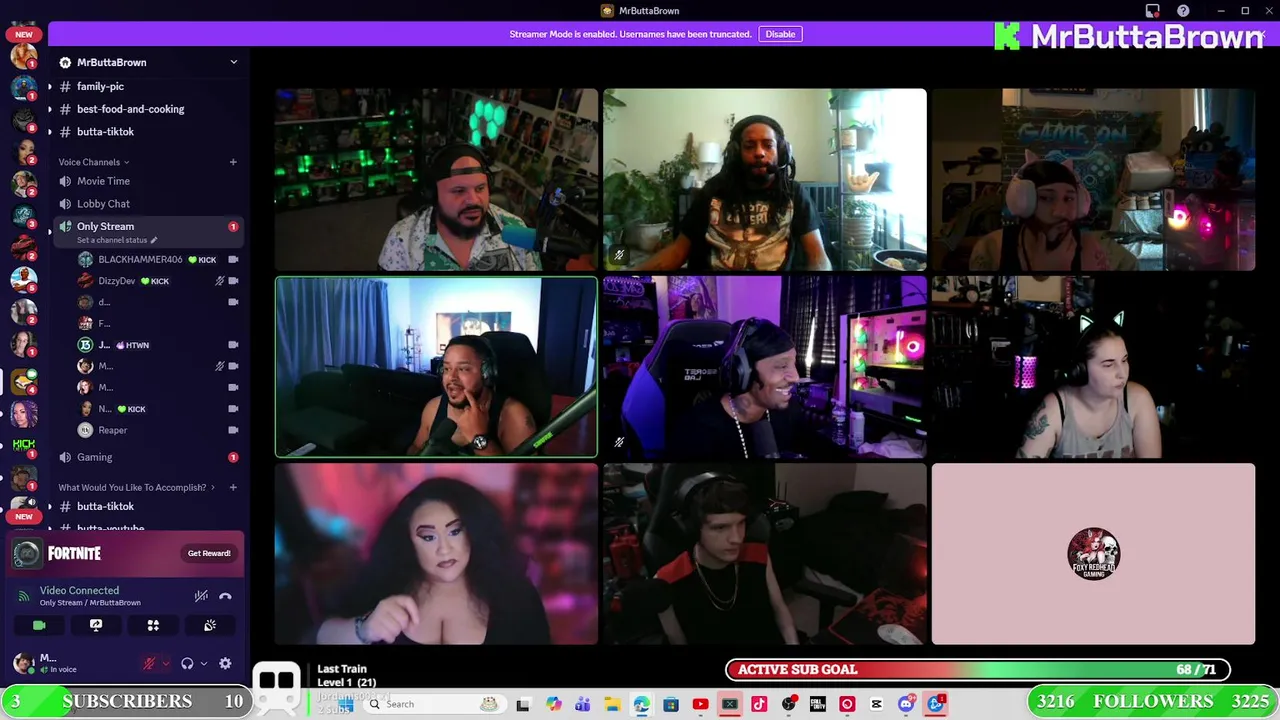Open User Settings gear
Screen dimensions: 1280x720
[x=225, y=663]
